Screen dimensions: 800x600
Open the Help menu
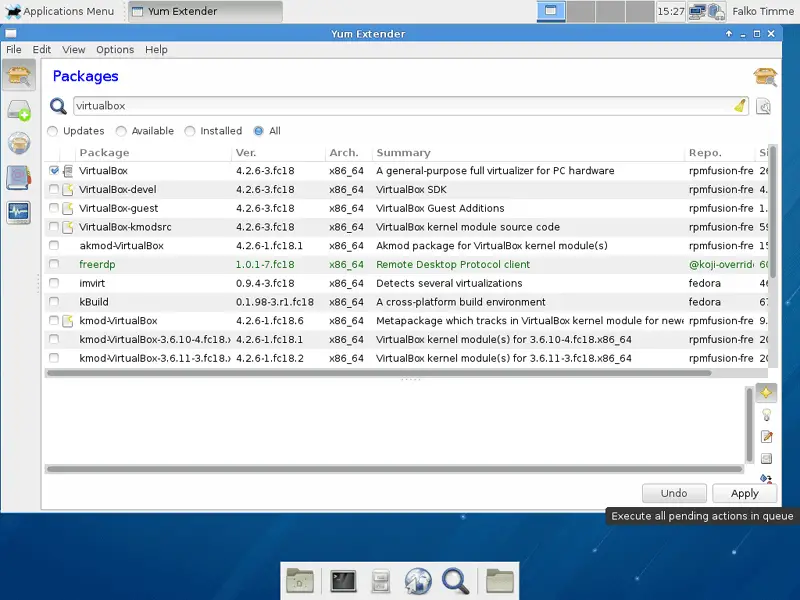click(156, 49)
